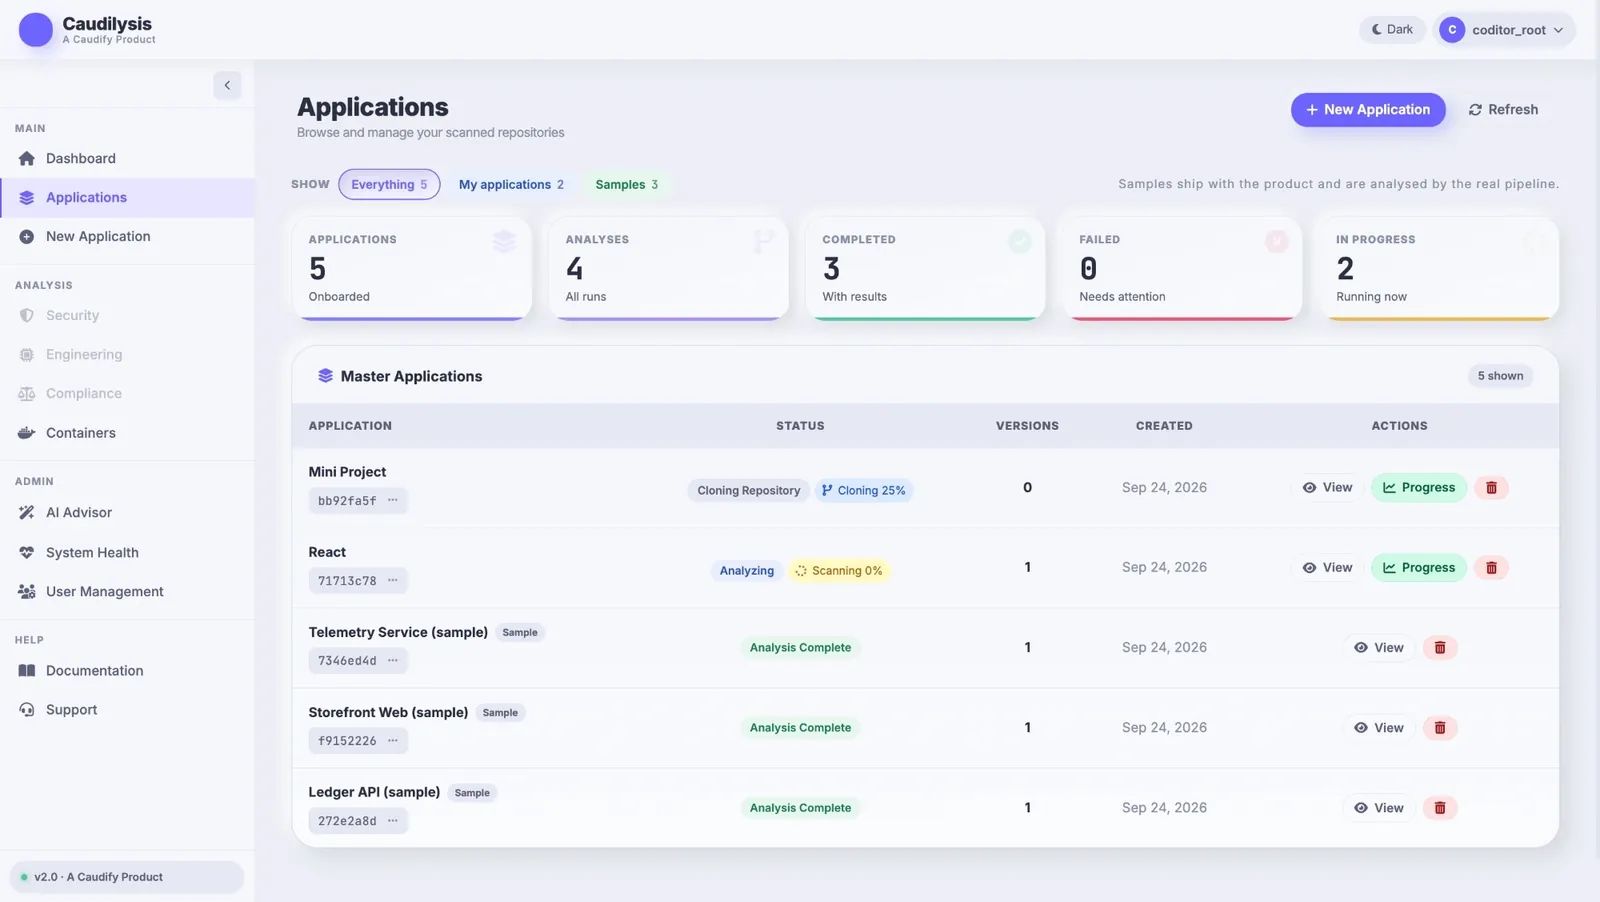This screenshot has width=1600, height=902.
Task: Expand ID 272e2a8d ellipsis for Ledger API
Action: pyautogui.click(x=393, y=820)
